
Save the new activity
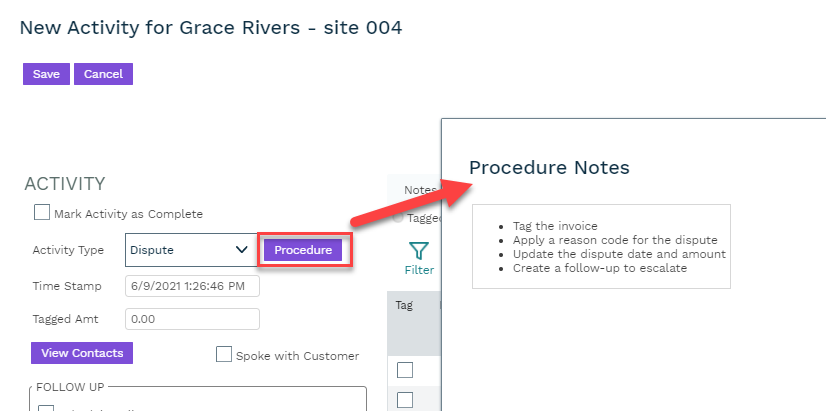pos(46,74)
